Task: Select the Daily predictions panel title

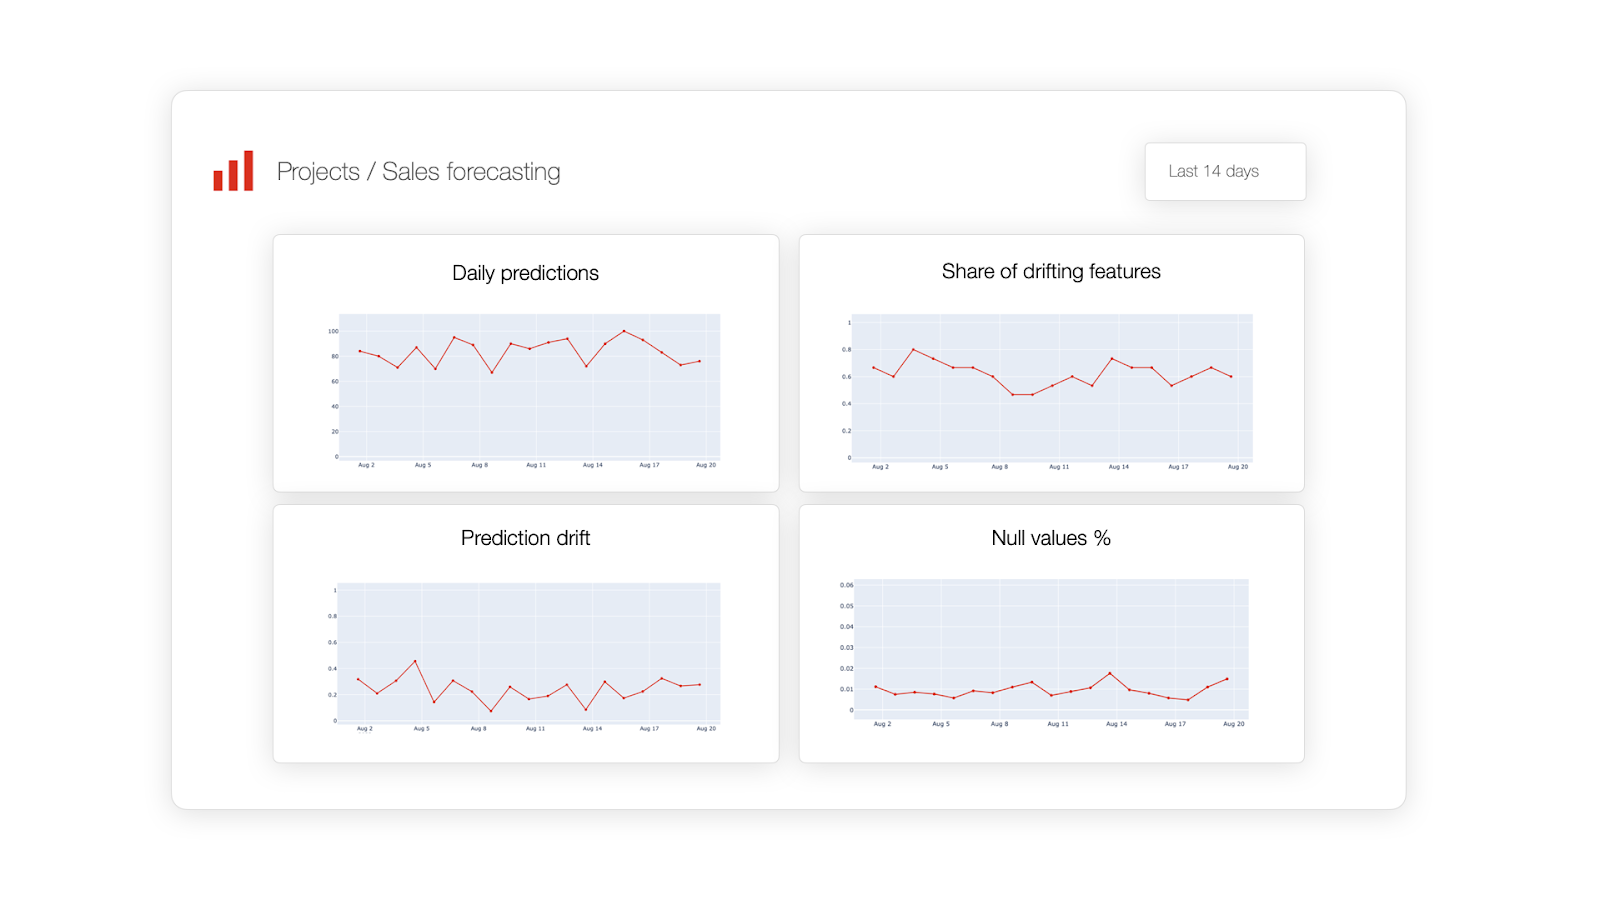Action: tap(525, 273)
